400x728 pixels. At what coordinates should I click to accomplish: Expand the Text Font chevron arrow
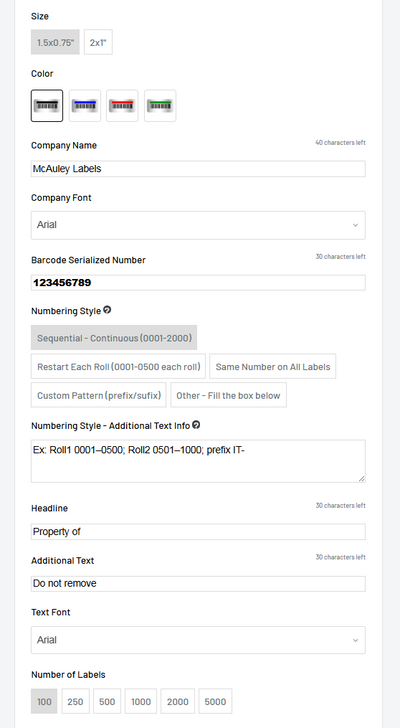pos(355,641)
